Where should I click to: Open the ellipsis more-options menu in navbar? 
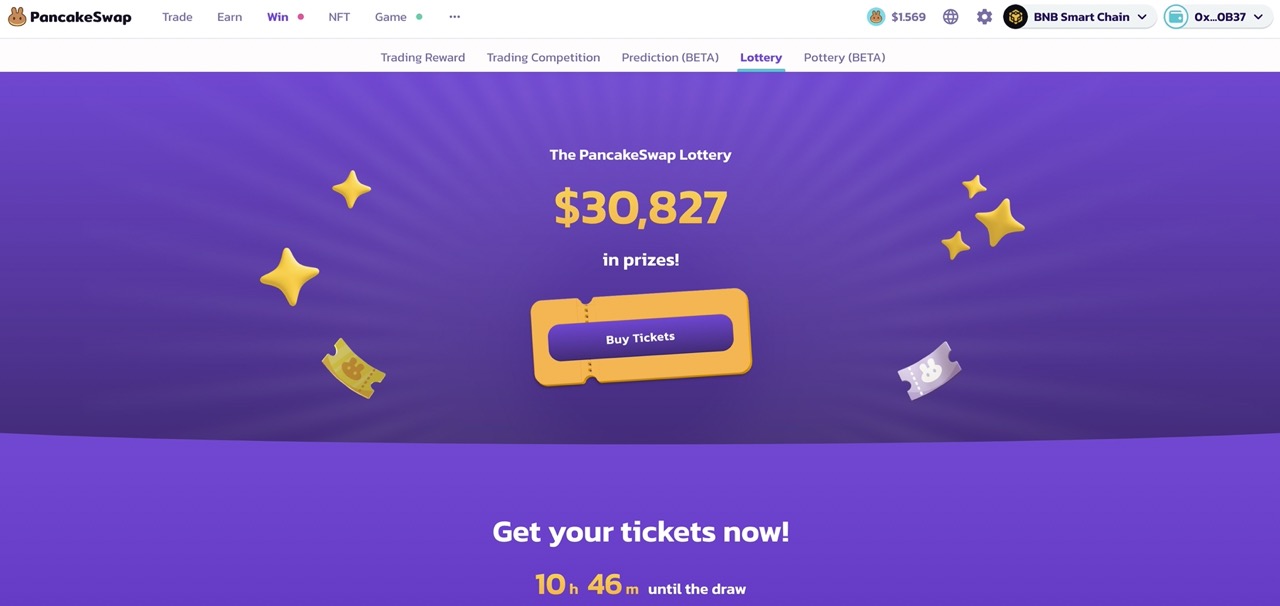454,16
